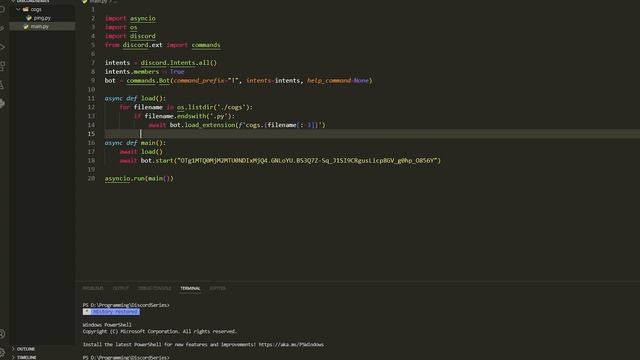The height and width of the screenshot is (360, 640).
Task: Click line number 20 in the gutter
Action: tap(91, 178)
